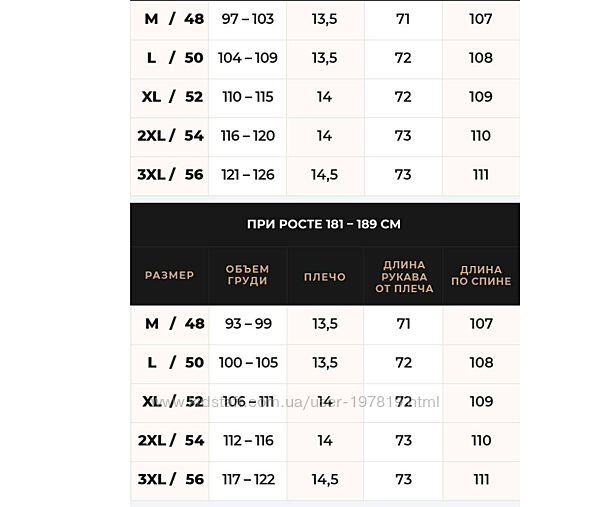Click the 121 – 126 chest range
Screen dimensions: 600x507
click(247, 175)
